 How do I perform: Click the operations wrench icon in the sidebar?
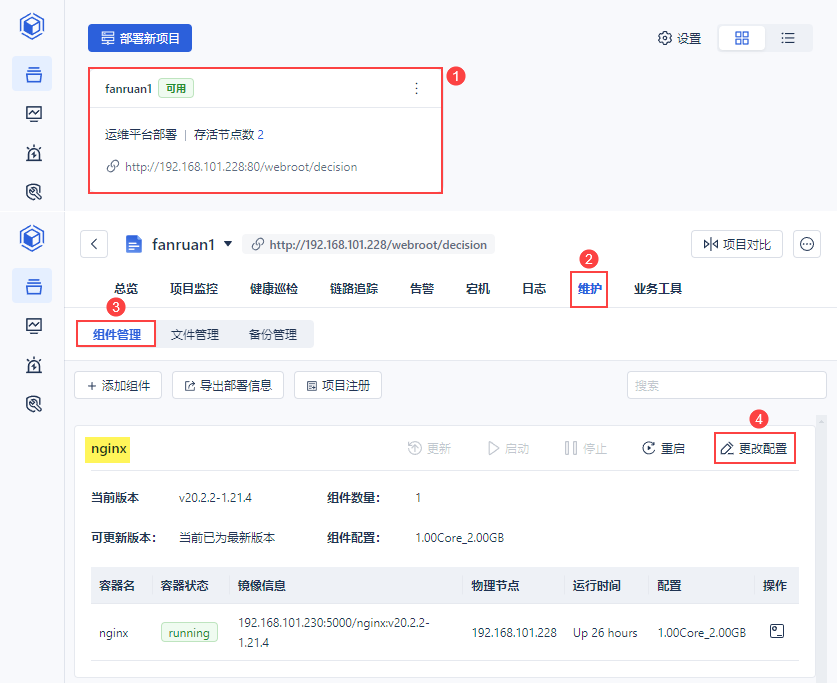[32, 191]
